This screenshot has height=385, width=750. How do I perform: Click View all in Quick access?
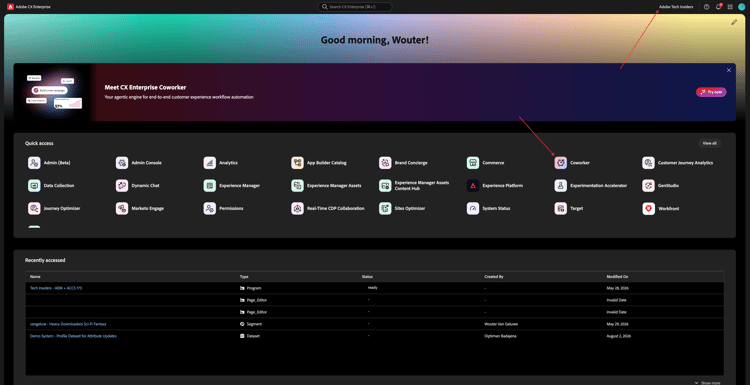tap(709, 143)
